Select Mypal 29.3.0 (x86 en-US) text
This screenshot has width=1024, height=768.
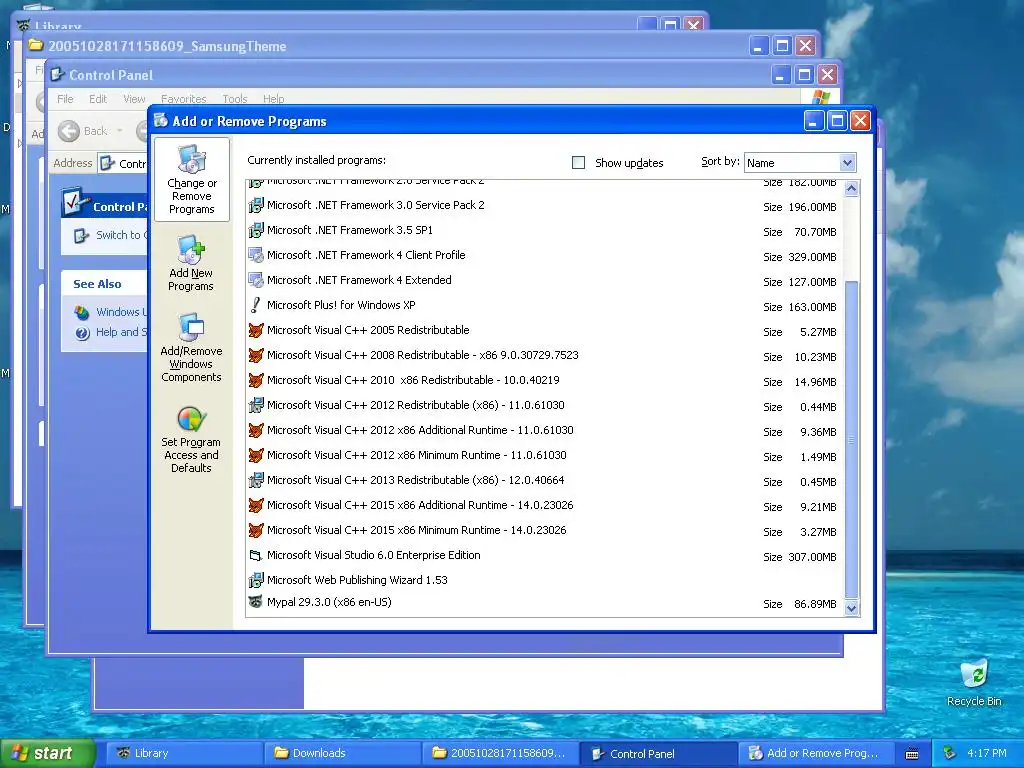click(x=329, y=602)
